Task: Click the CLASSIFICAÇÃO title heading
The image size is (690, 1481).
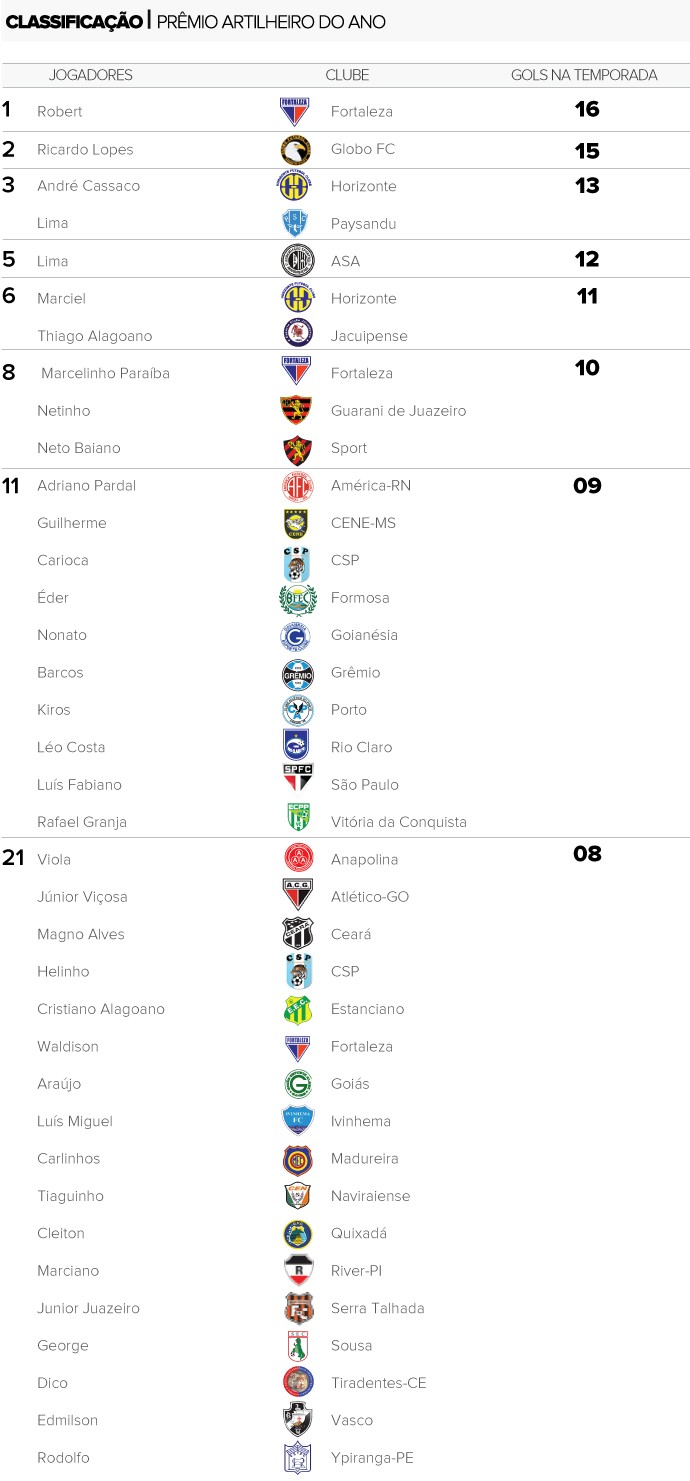Action: pos(74,22)
